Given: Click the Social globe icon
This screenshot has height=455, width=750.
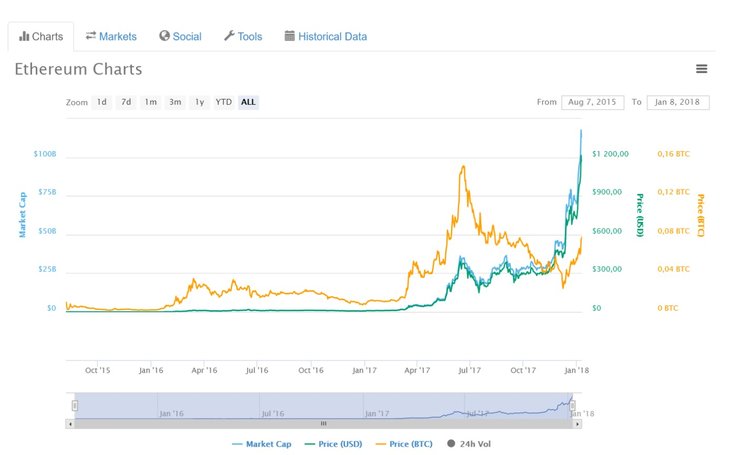Looking at the screenshot, I should point(165,36).
